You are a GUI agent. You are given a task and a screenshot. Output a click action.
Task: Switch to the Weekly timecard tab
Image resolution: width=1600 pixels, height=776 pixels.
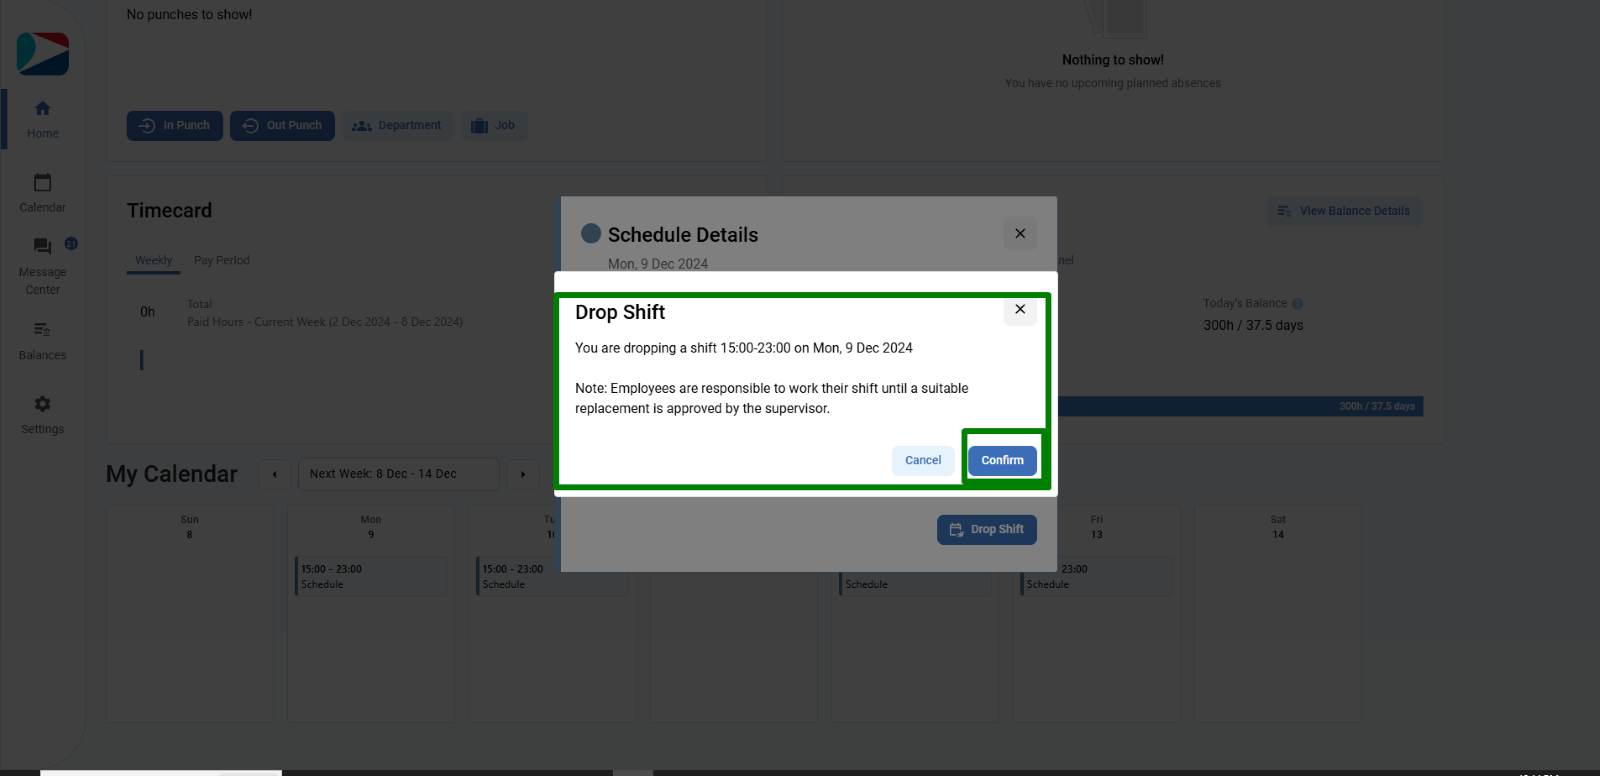[153, 260]
